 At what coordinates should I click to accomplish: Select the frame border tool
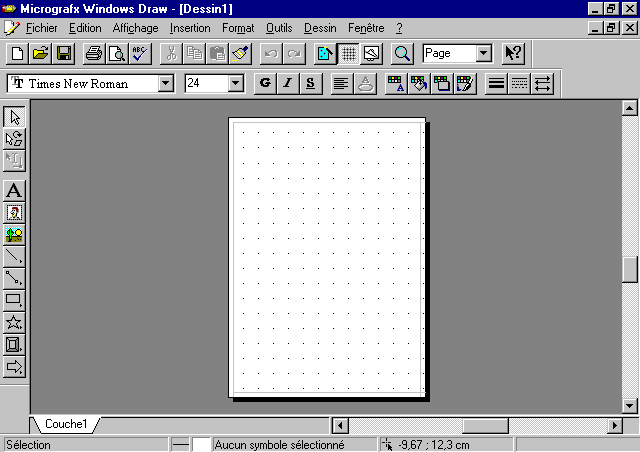(14, 345)
